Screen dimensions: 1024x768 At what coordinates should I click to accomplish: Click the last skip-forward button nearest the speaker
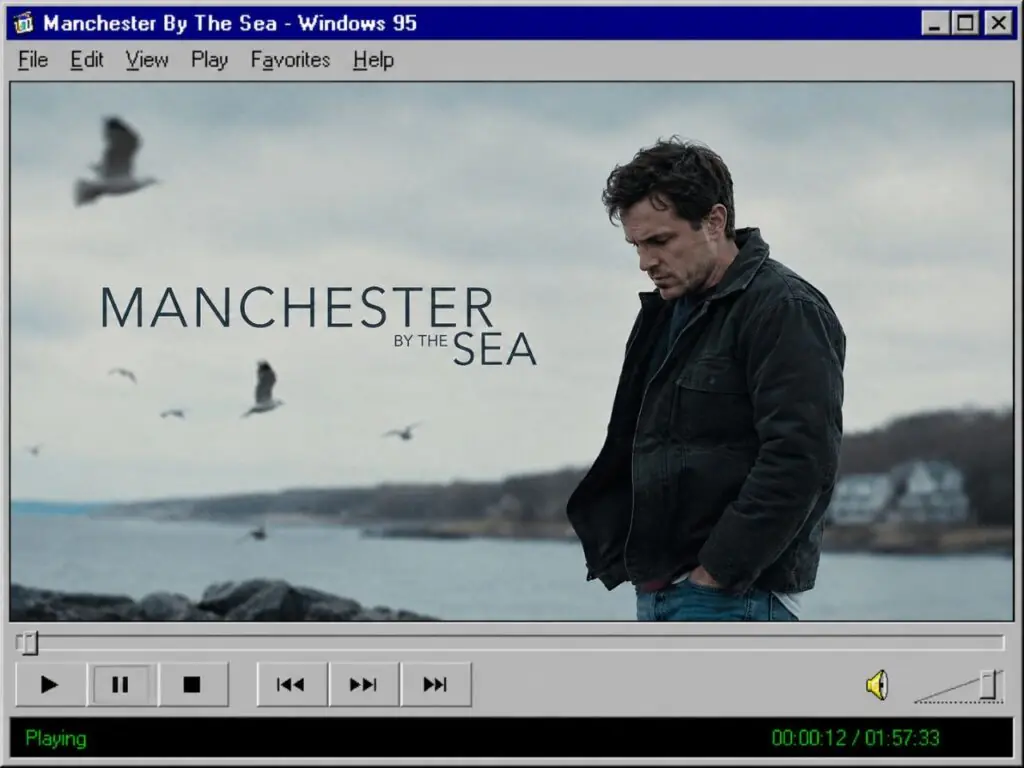pyautogui.click(x=436, y=684)
